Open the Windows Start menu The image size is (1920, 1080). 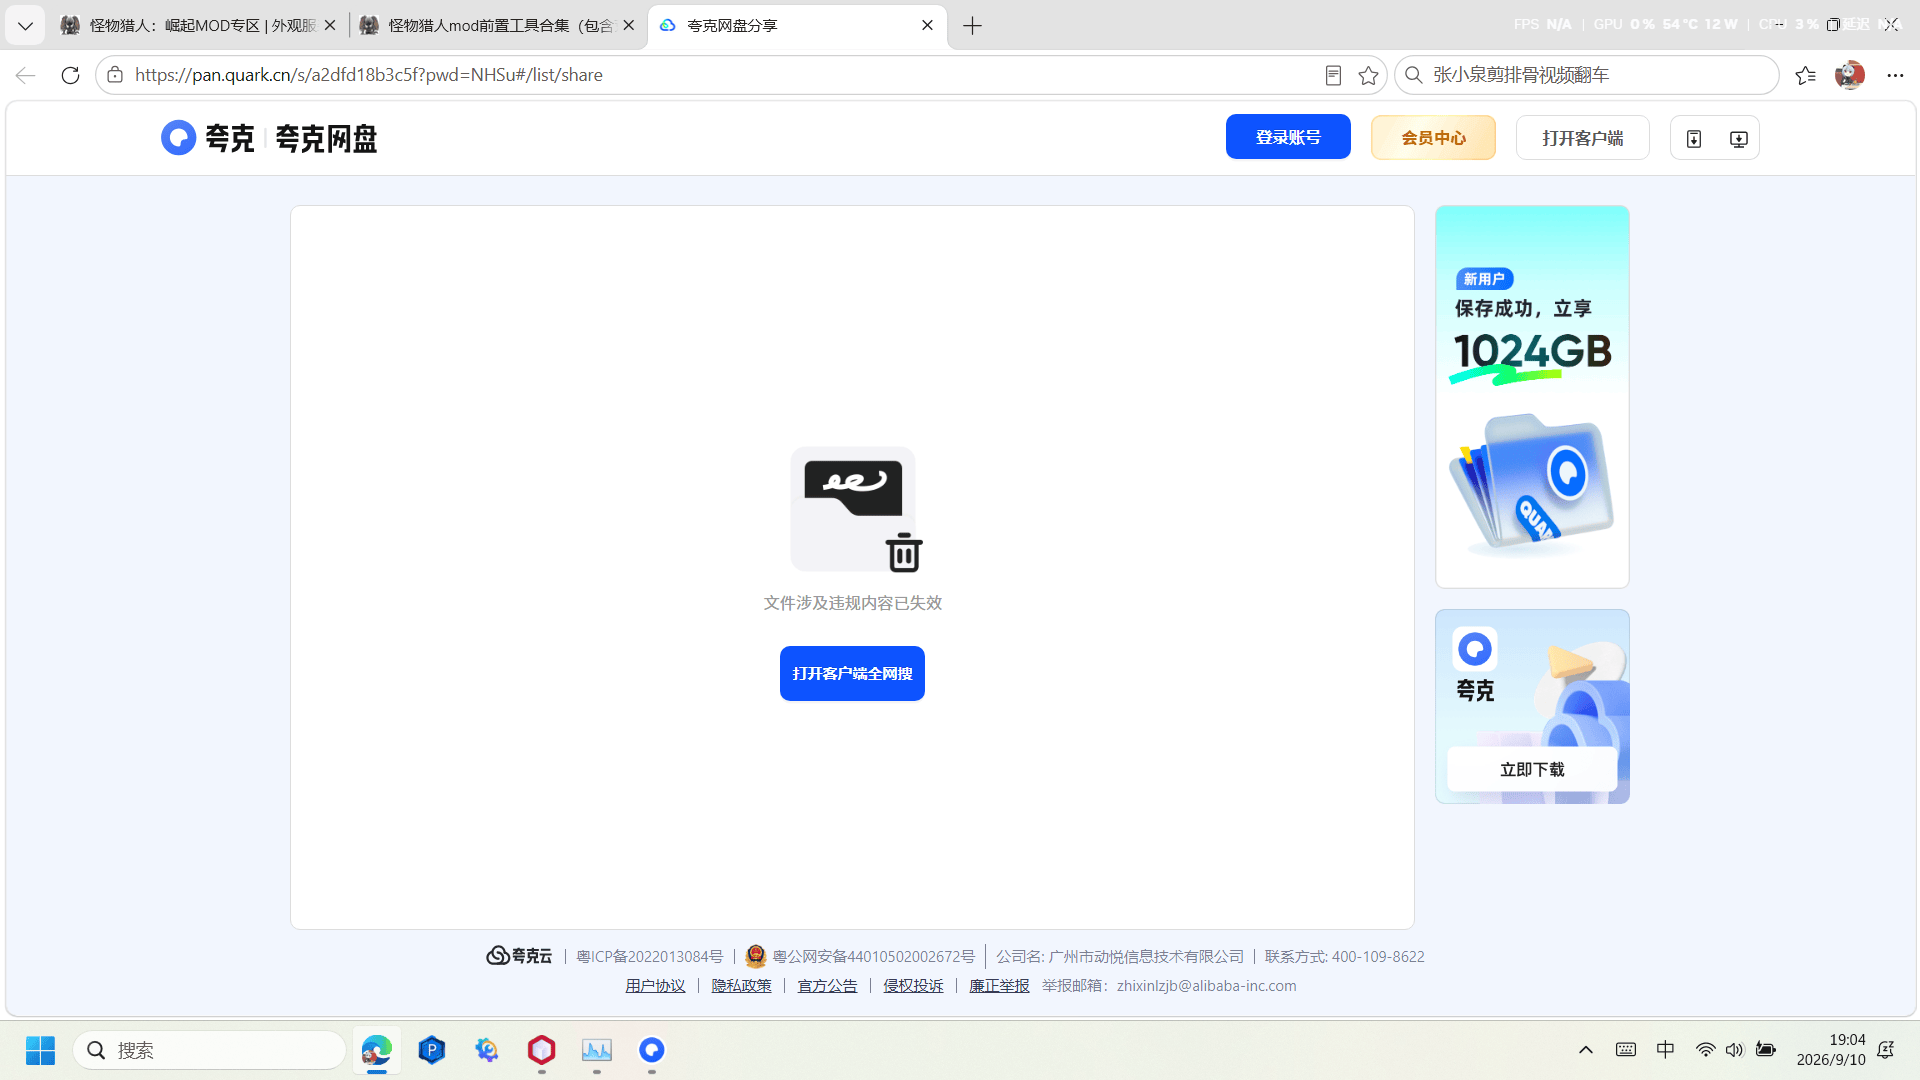(x=40, y=1050)
